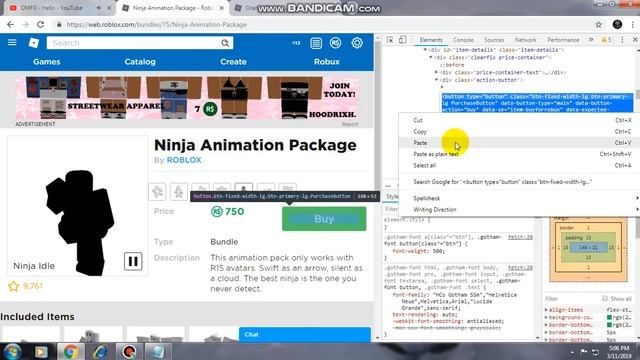Close the DevTools panel
This screenshot has width=640, height=360.
coord(635,40)
